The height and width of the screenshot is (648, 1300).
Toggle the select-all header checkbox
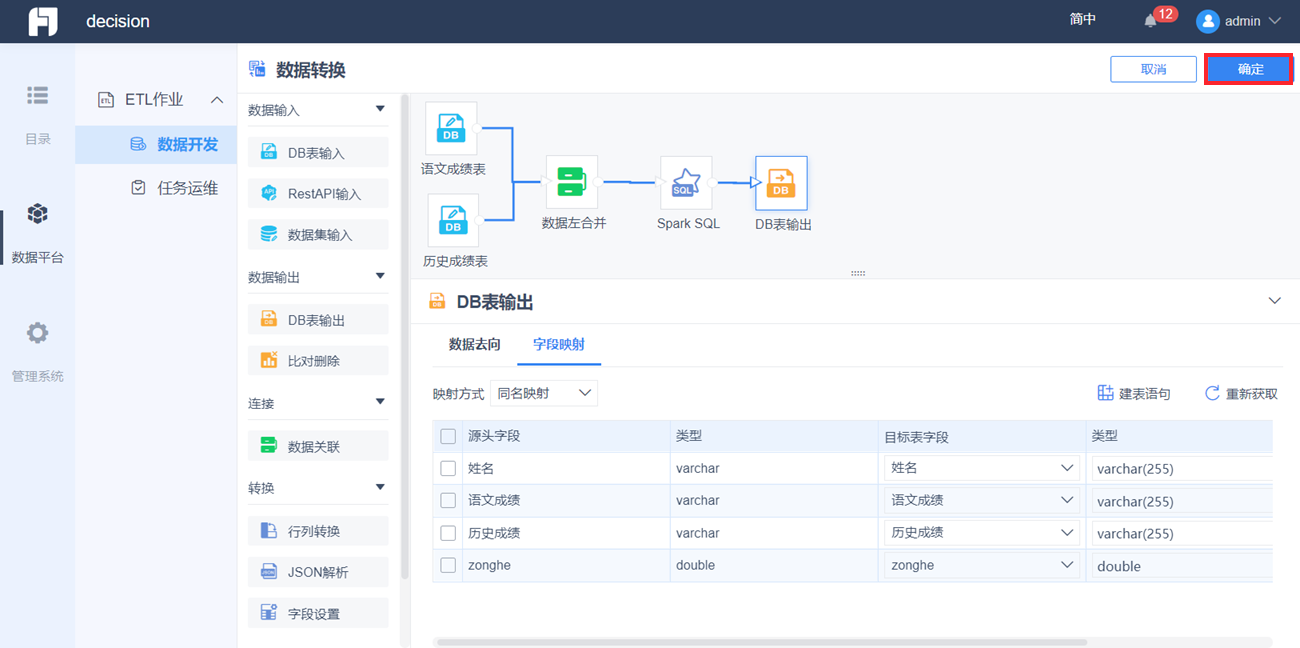(x=448, y=436)
